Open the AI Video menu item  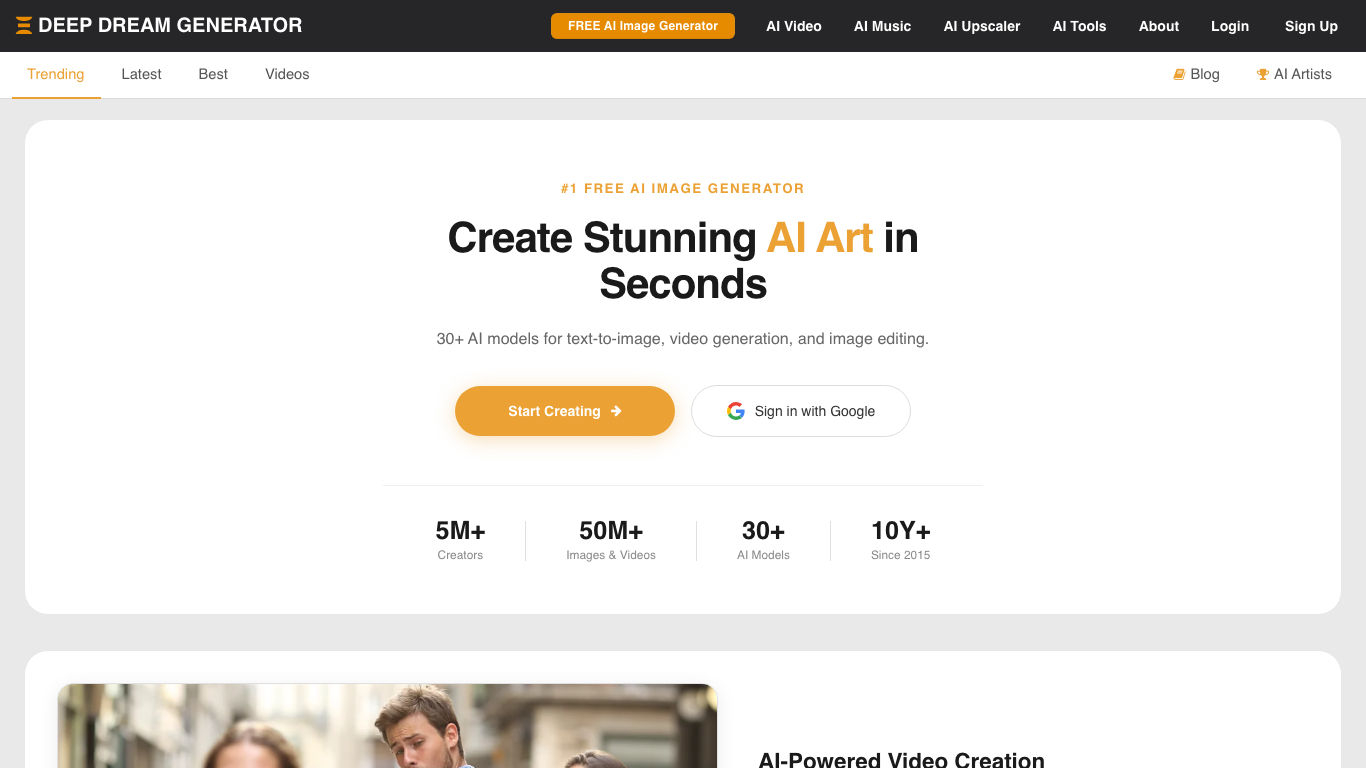pos(794,26)
